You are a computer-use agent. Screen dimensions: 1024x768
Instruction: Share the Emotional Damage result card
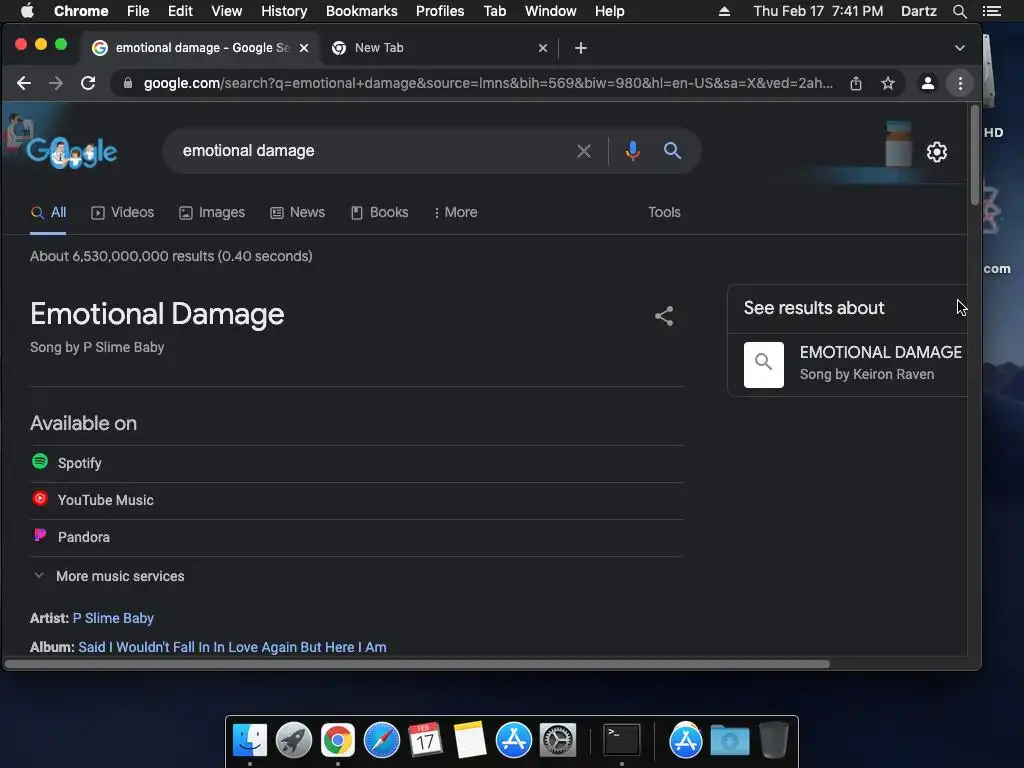664,317
